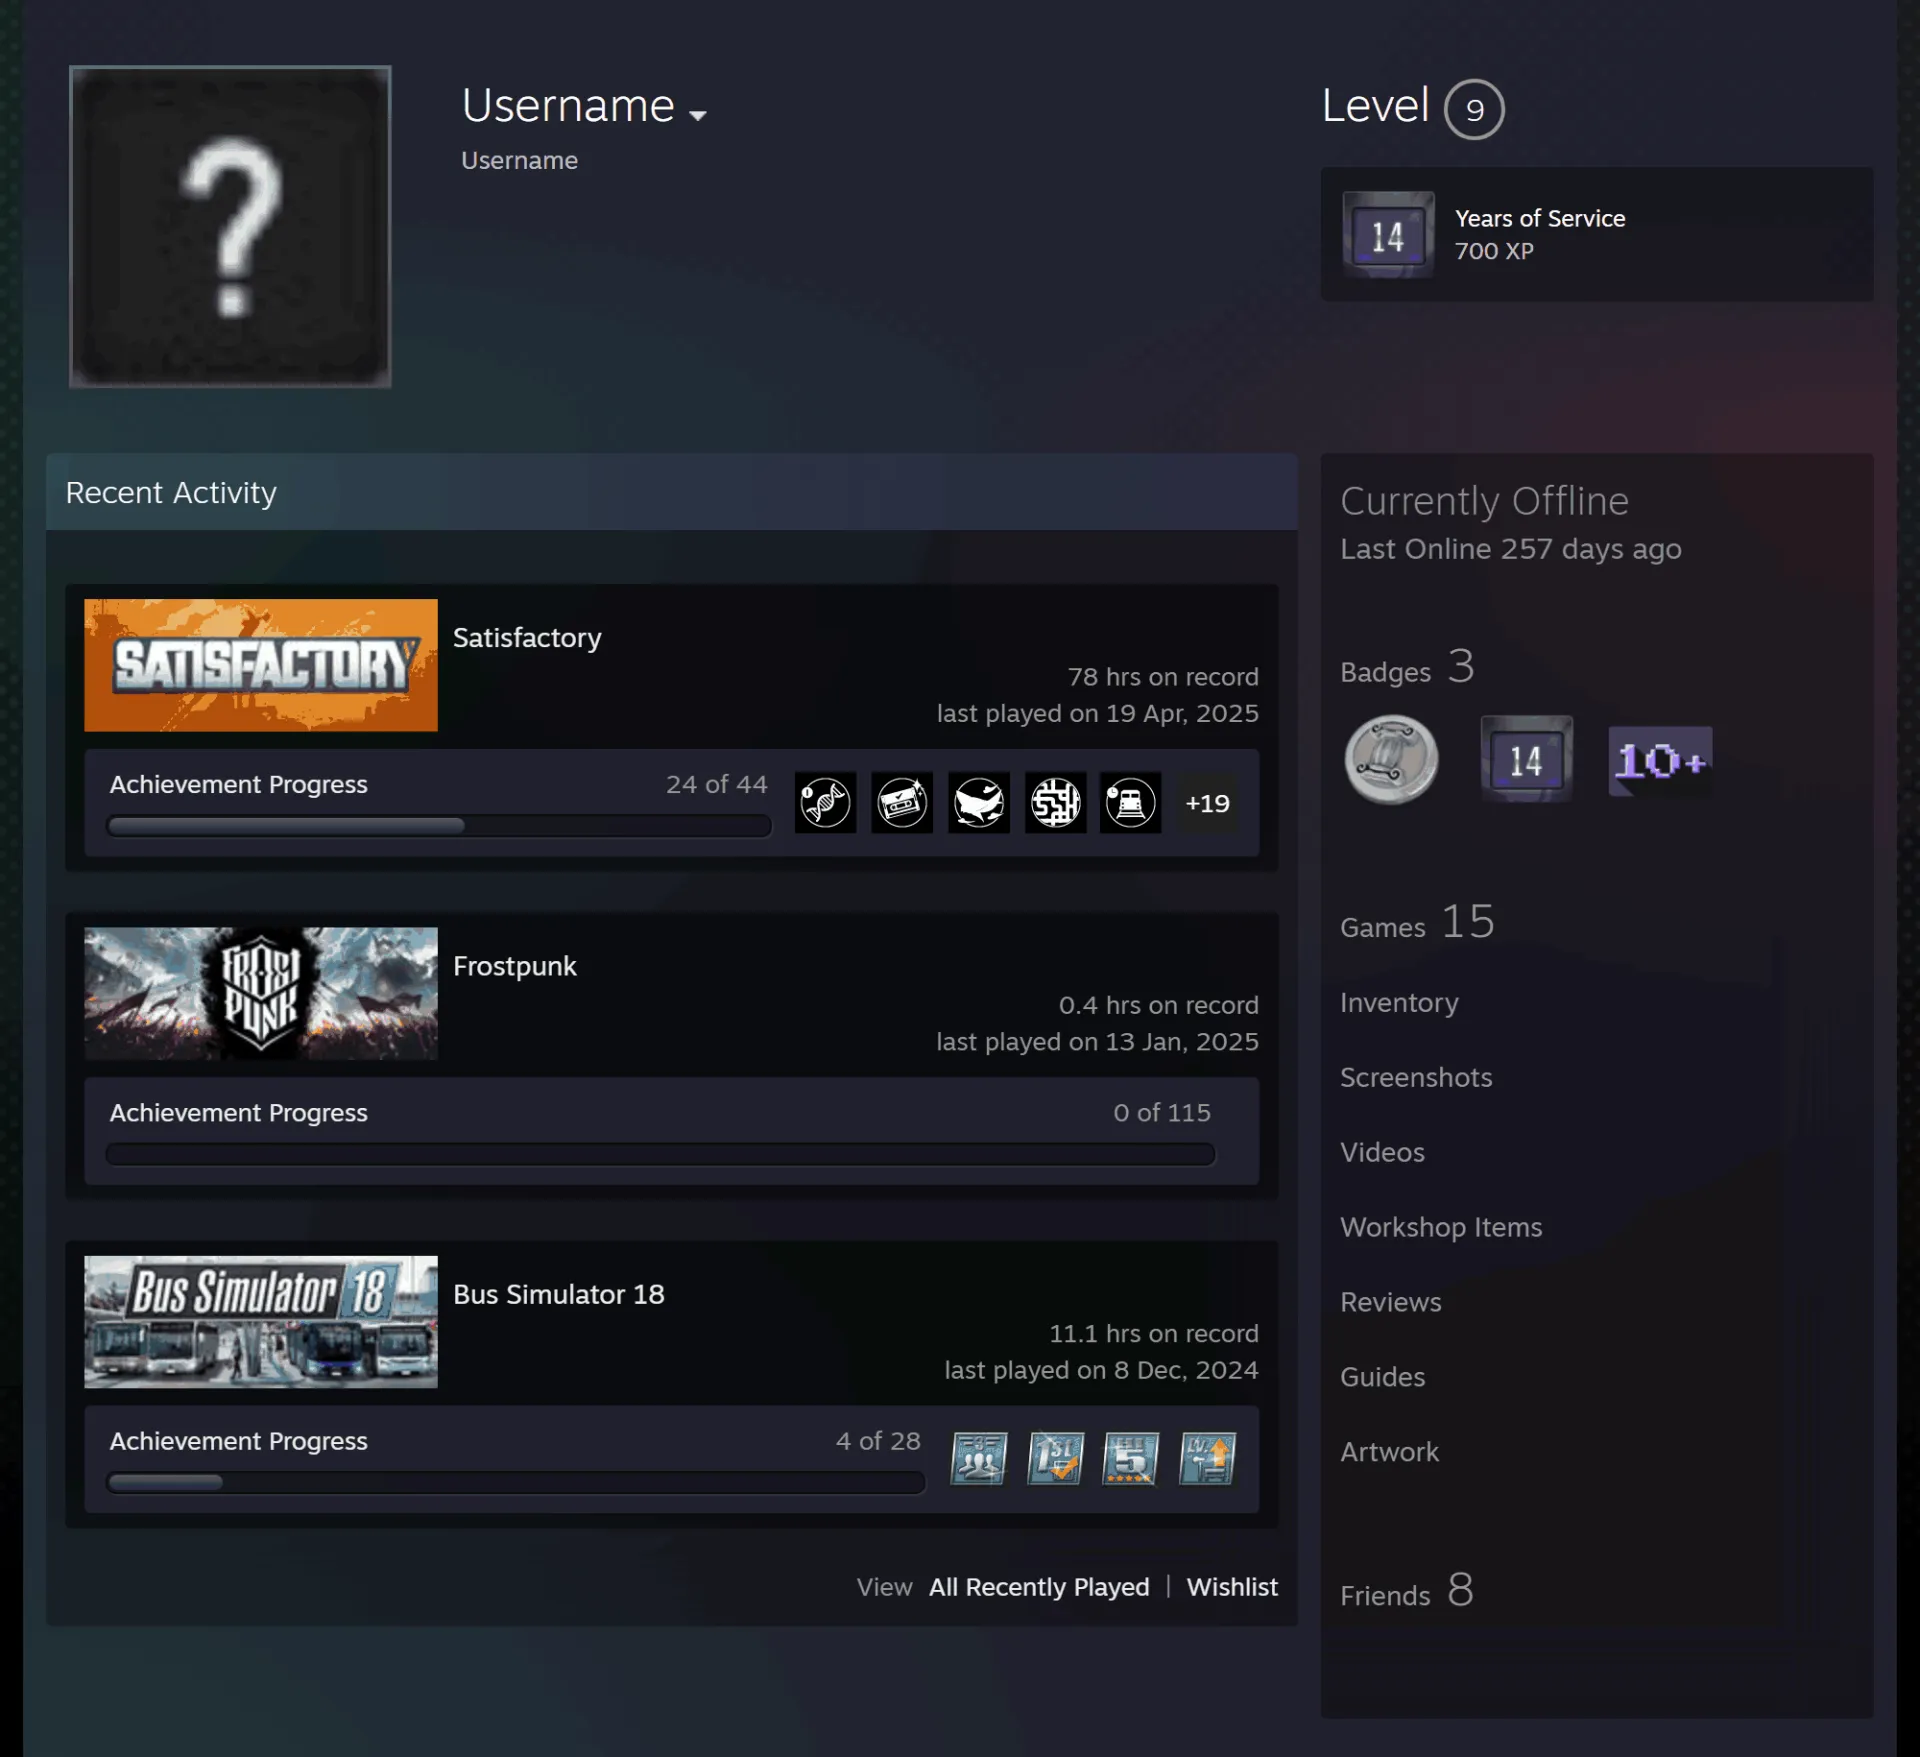Open the 10+ game collector badge
This screenshot has width=1920, height=1757.
click(x=1660, y=761)
